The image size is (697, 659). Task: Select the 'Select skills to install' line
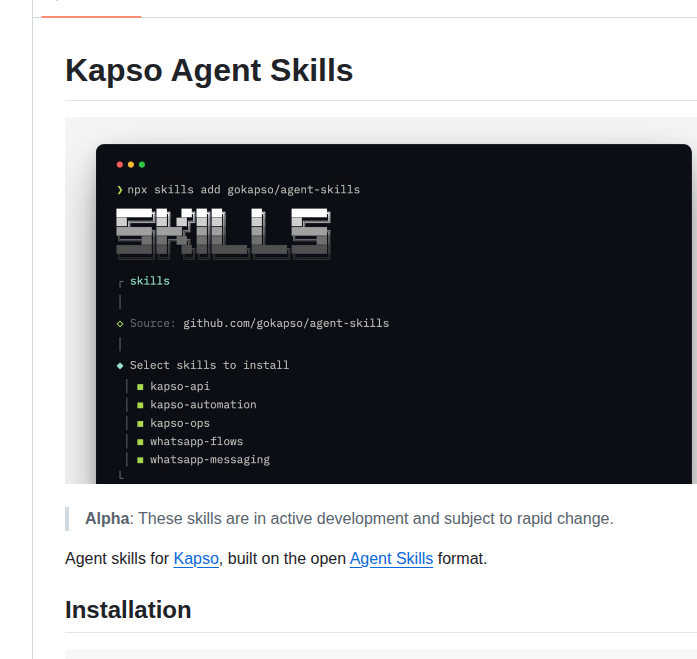(209, 365)
